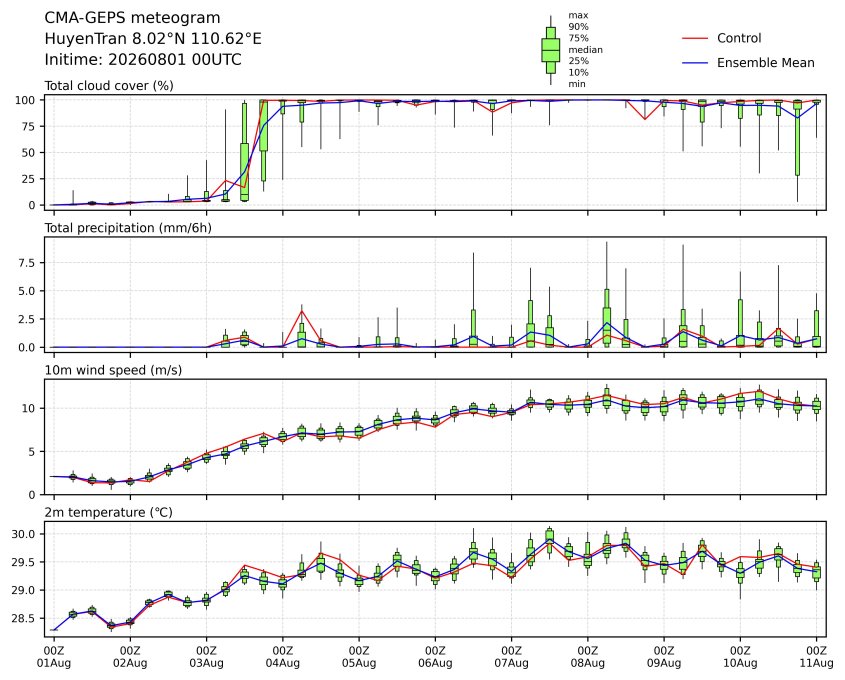Click the '29.5' tick on temperature axis
The height and width of the screenshot is (680, 845).
[23, 563]
